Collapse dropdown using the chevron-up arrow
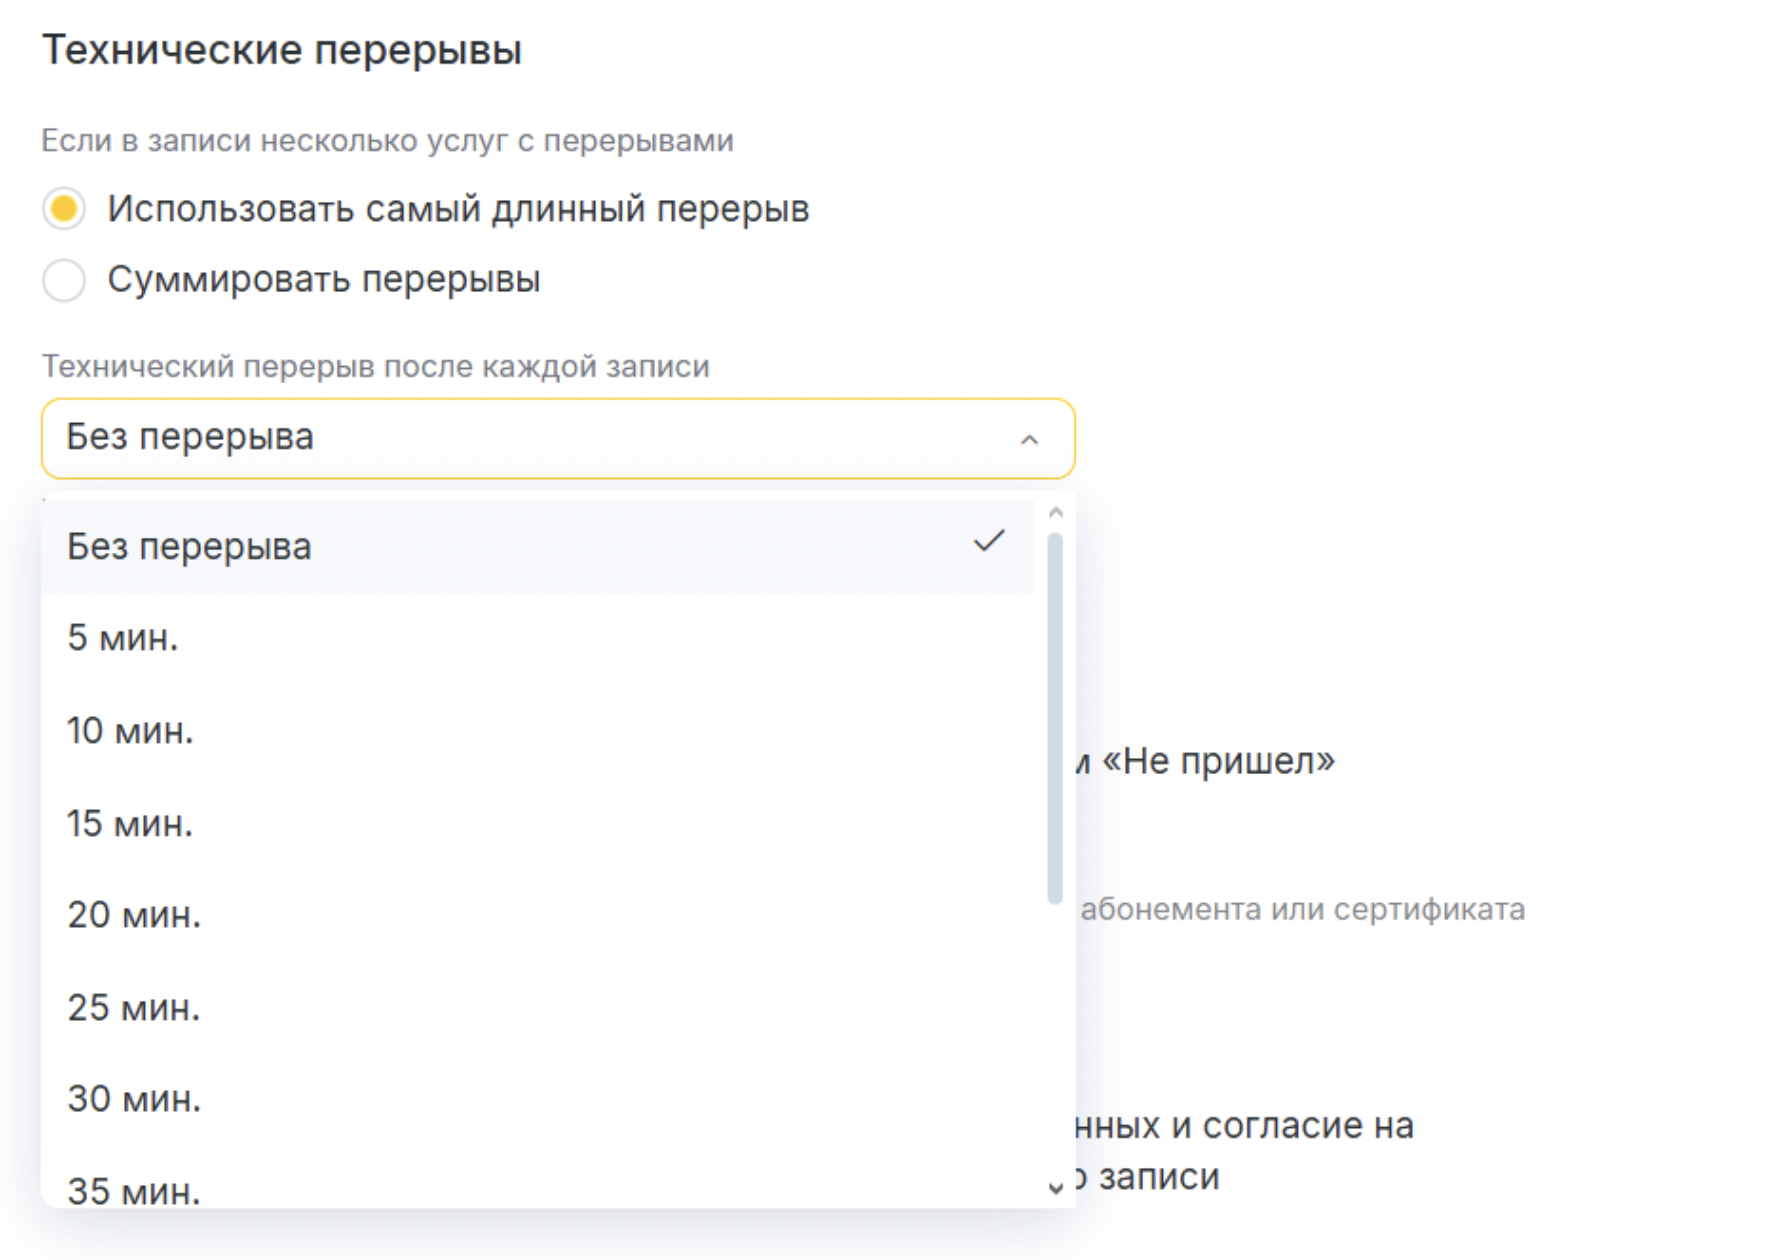Viewport: 1766px width, 1260px height. tap(1029, 439)
